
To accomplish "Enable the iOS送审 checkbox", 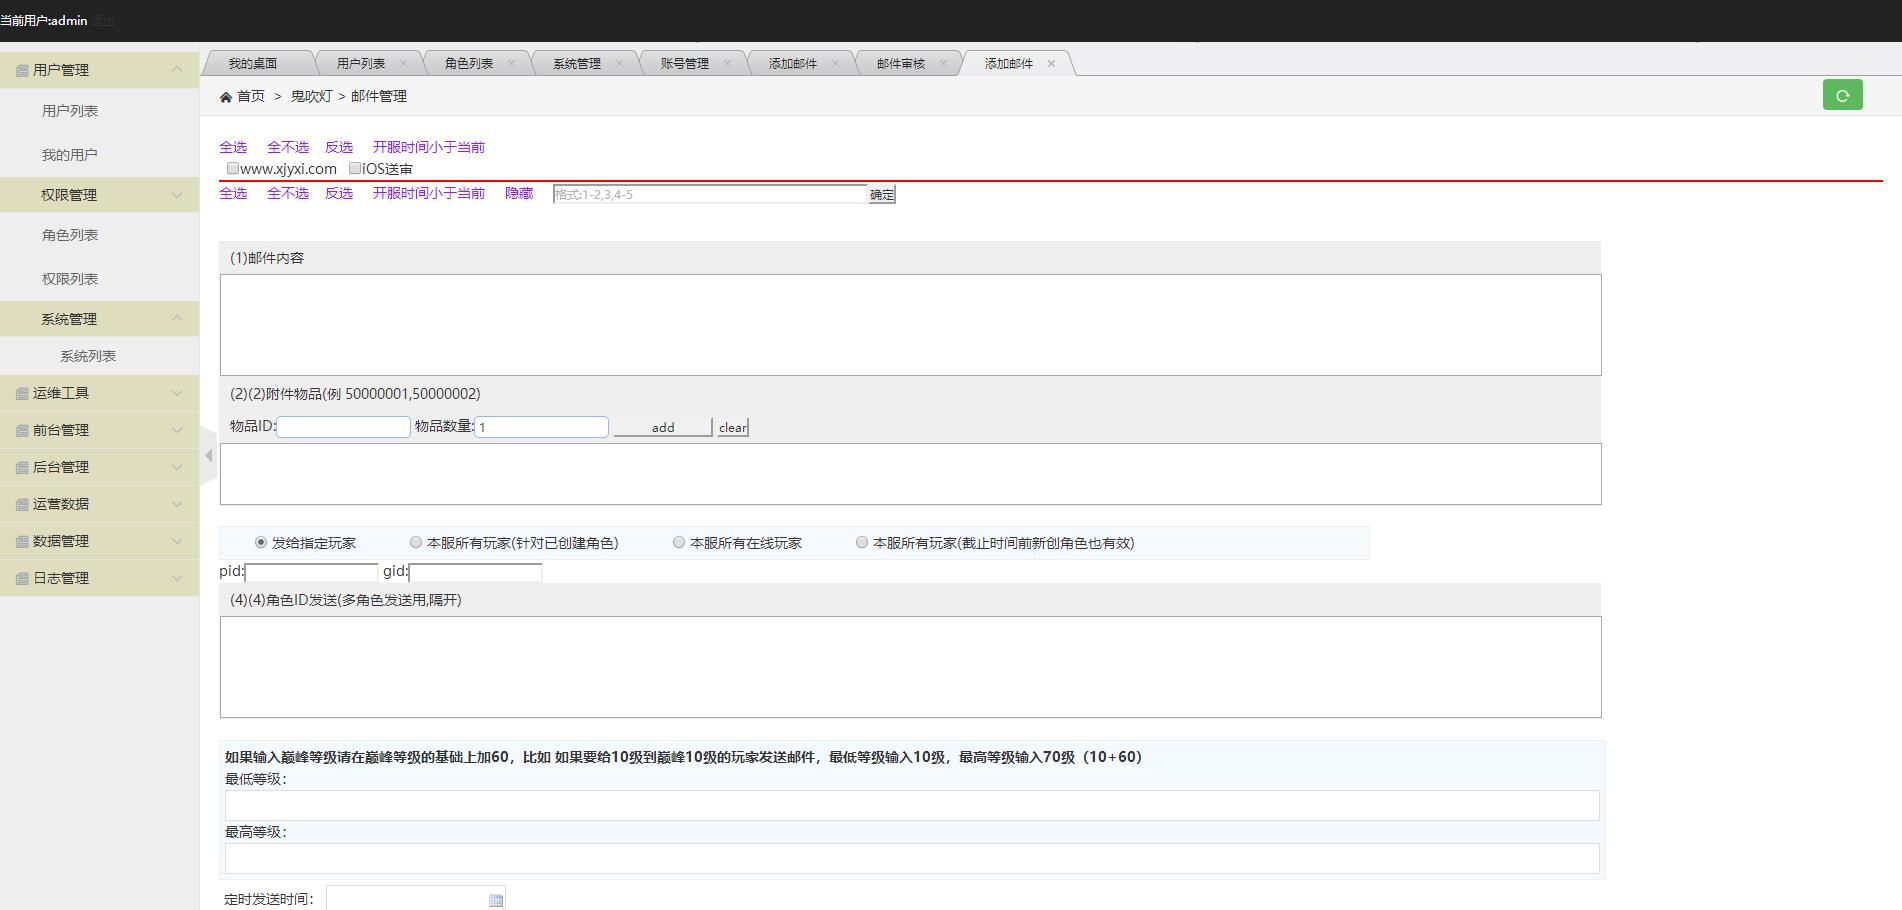I will point(355,168).
